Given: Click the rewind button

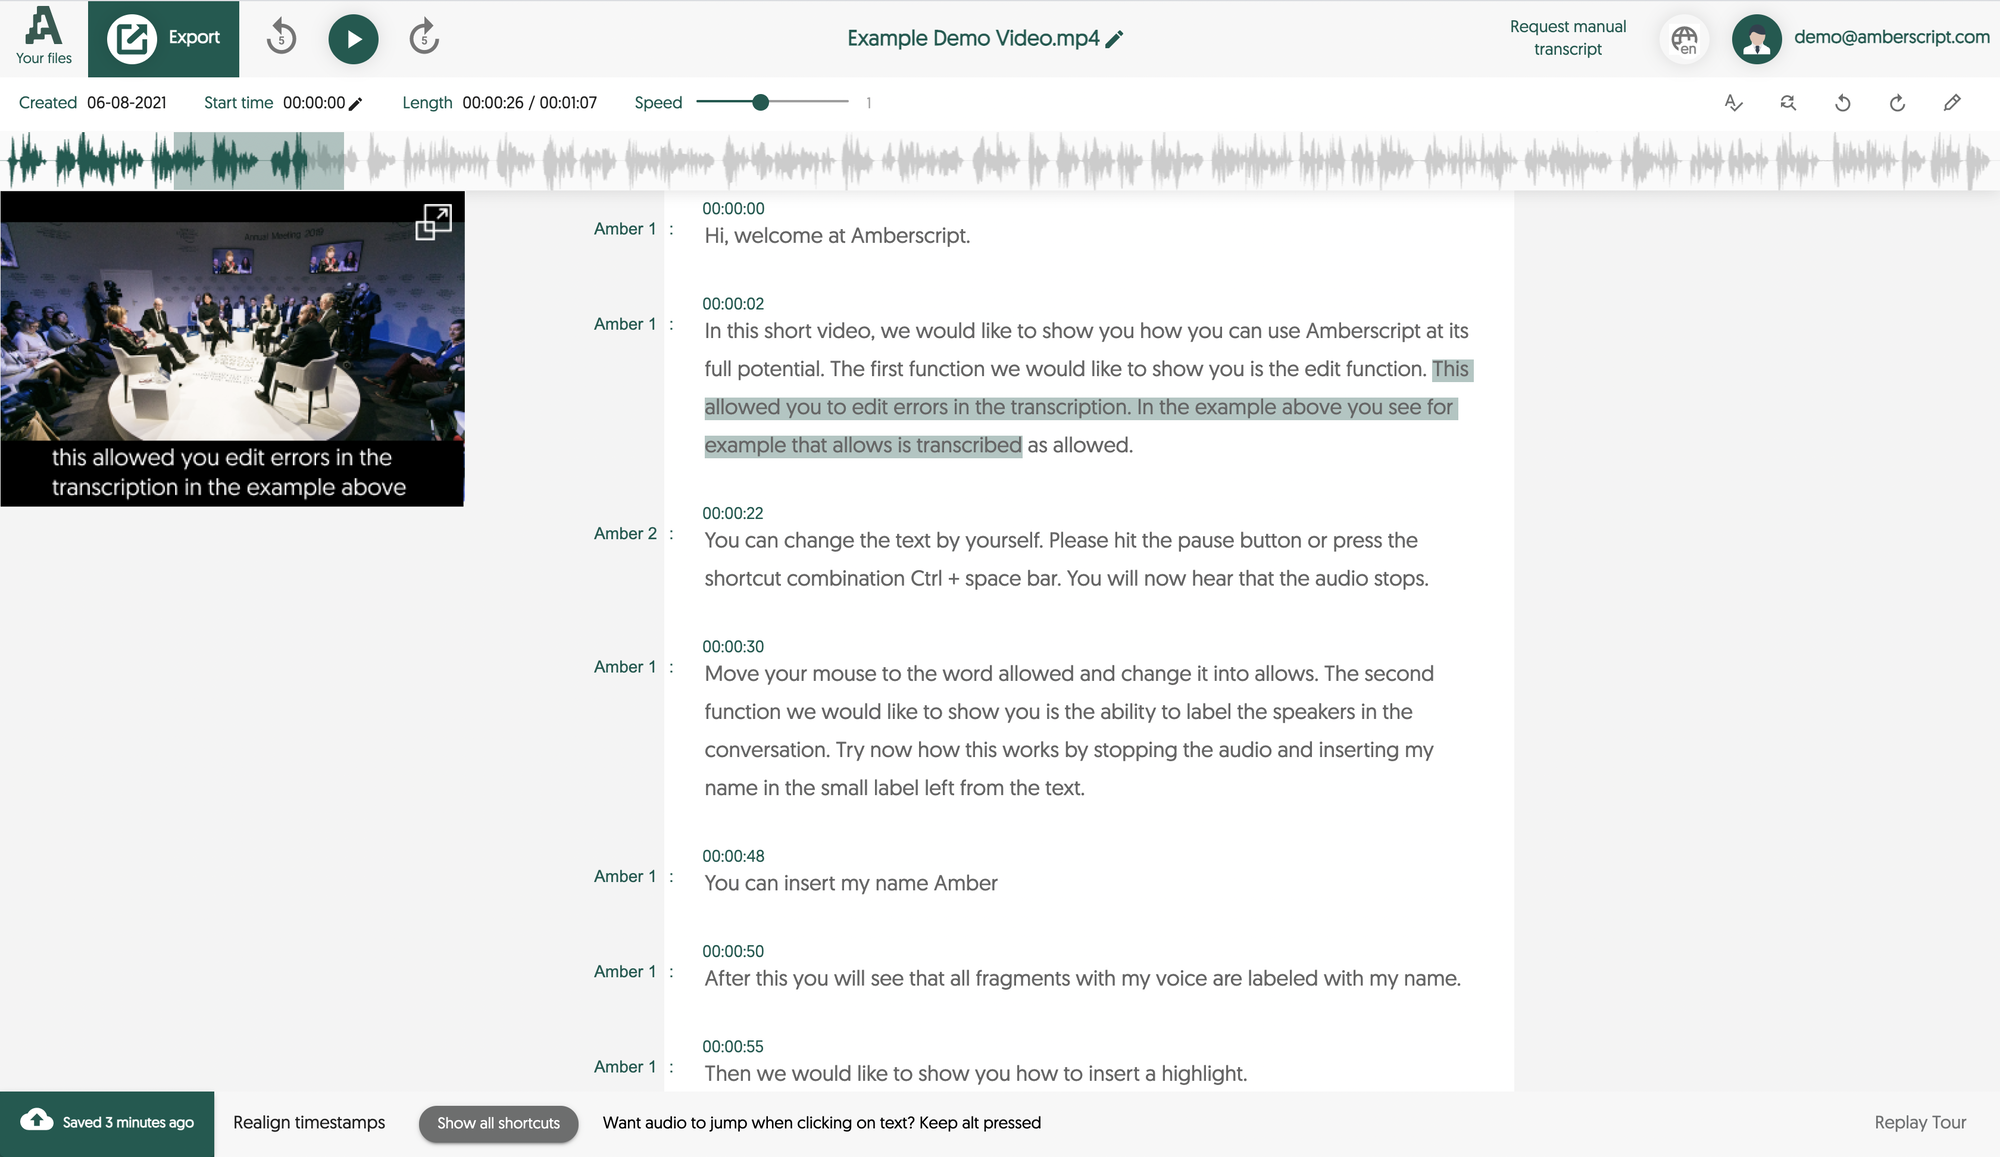Looking at the screenshot, I should [x=284, y=39].
